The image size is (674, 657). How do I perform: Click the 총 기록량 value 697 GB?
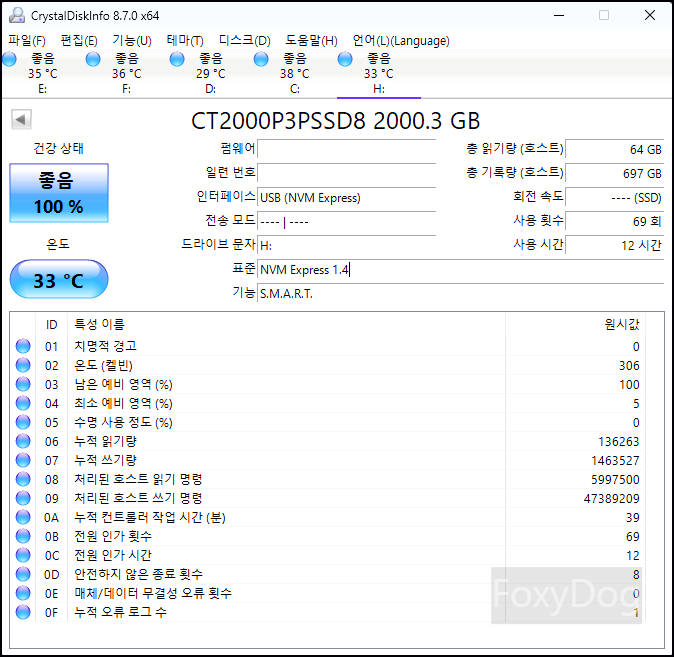click(615, 173)
